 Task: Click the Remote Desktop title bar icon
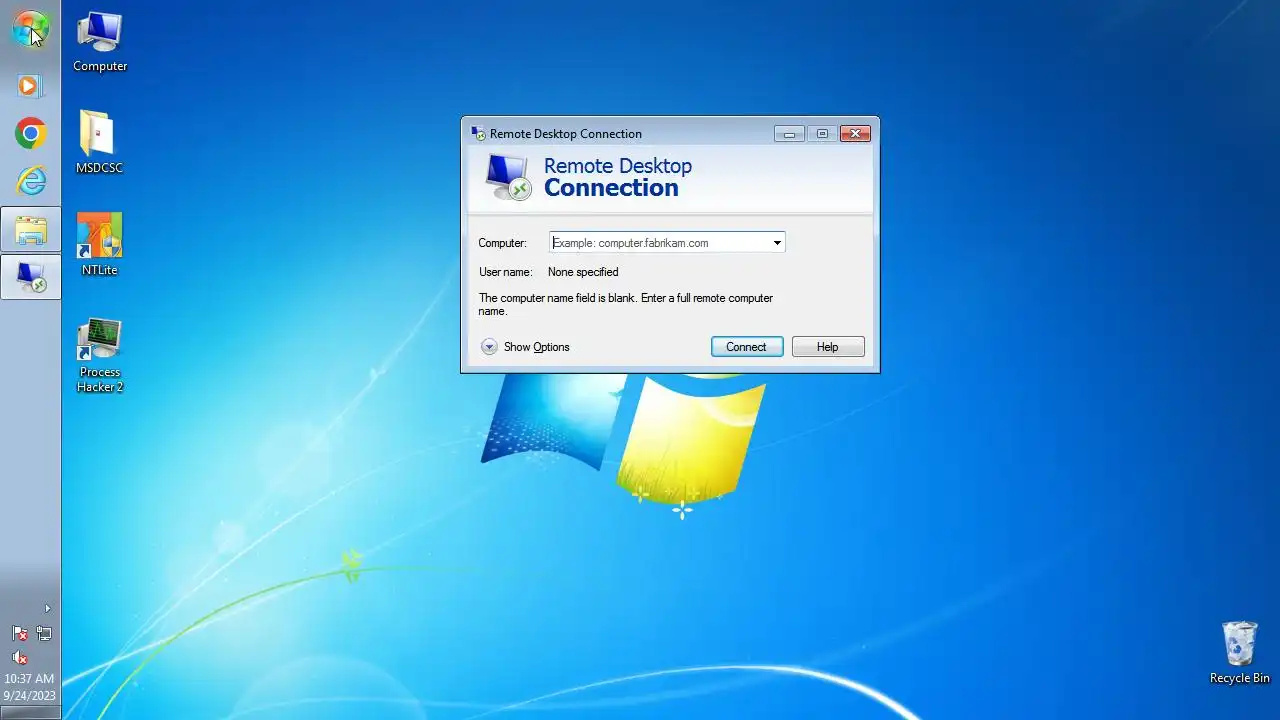pyautogui.click(x=479, y=133)
